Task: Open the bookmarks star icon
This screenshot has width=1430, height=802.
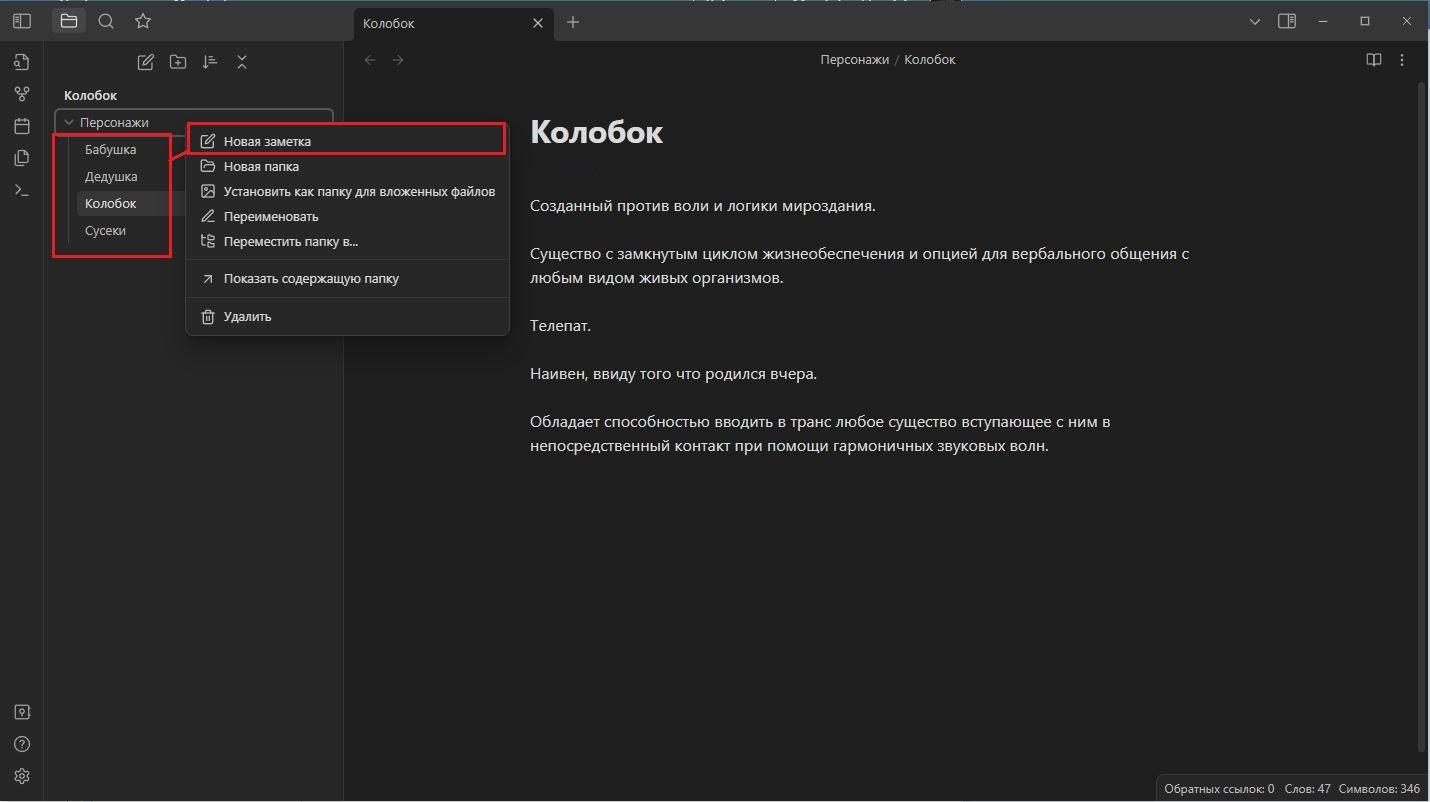Action: [143, 21]
